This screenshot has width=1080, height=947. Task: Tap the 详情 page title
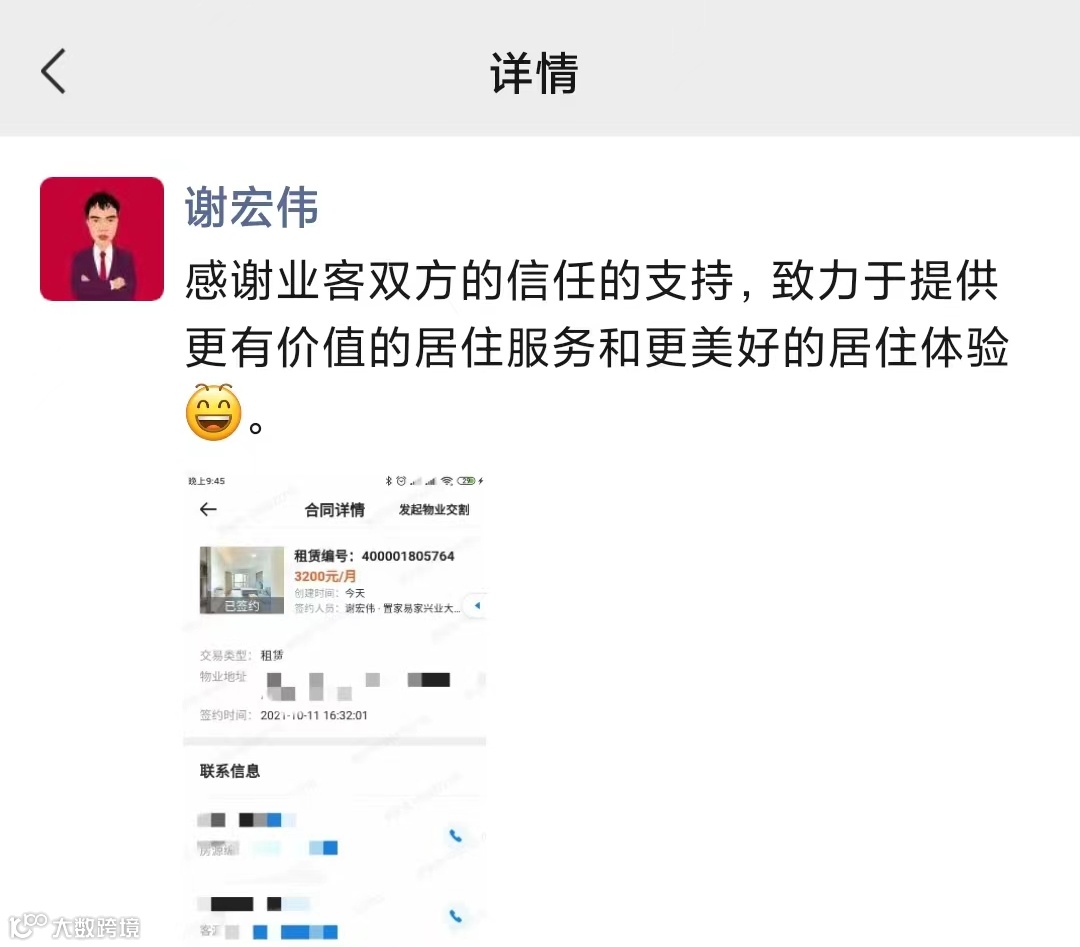click(x=534, y=73)
